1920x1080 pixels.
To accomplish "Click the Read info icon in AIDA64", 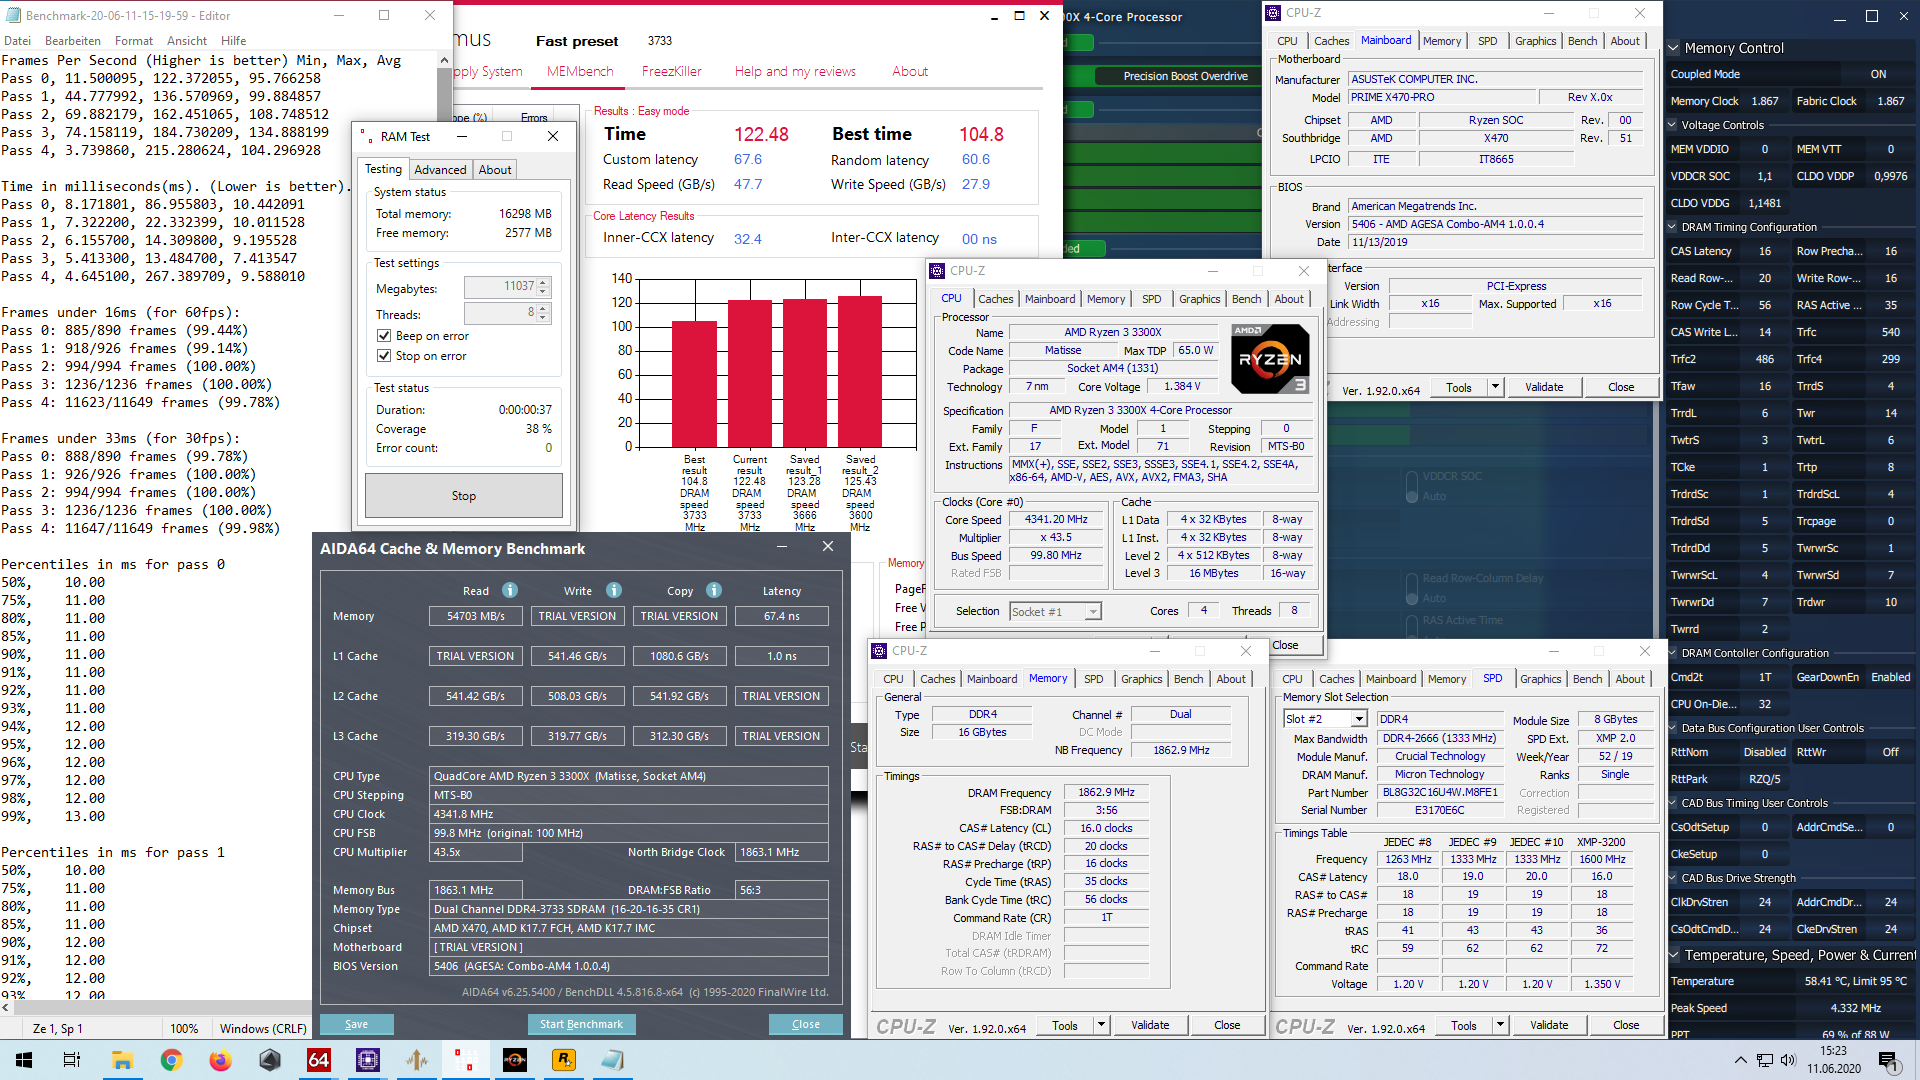I will tap(510, 590).
